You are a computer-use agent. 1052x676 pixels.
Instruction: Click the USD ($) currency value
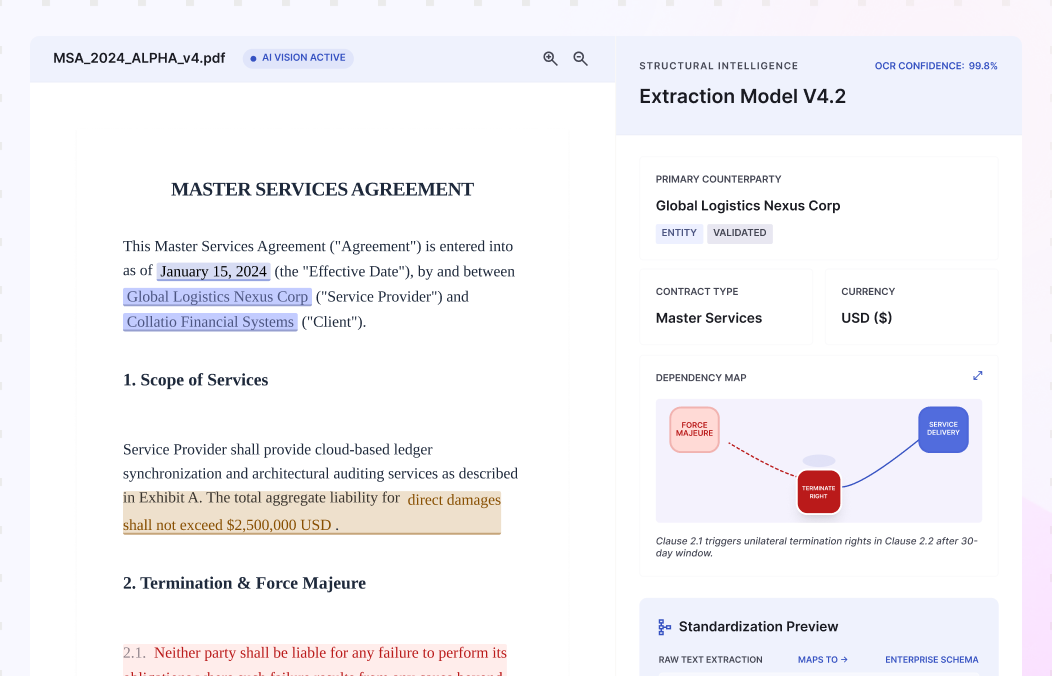pyautogui.click(x=866, y=318)
